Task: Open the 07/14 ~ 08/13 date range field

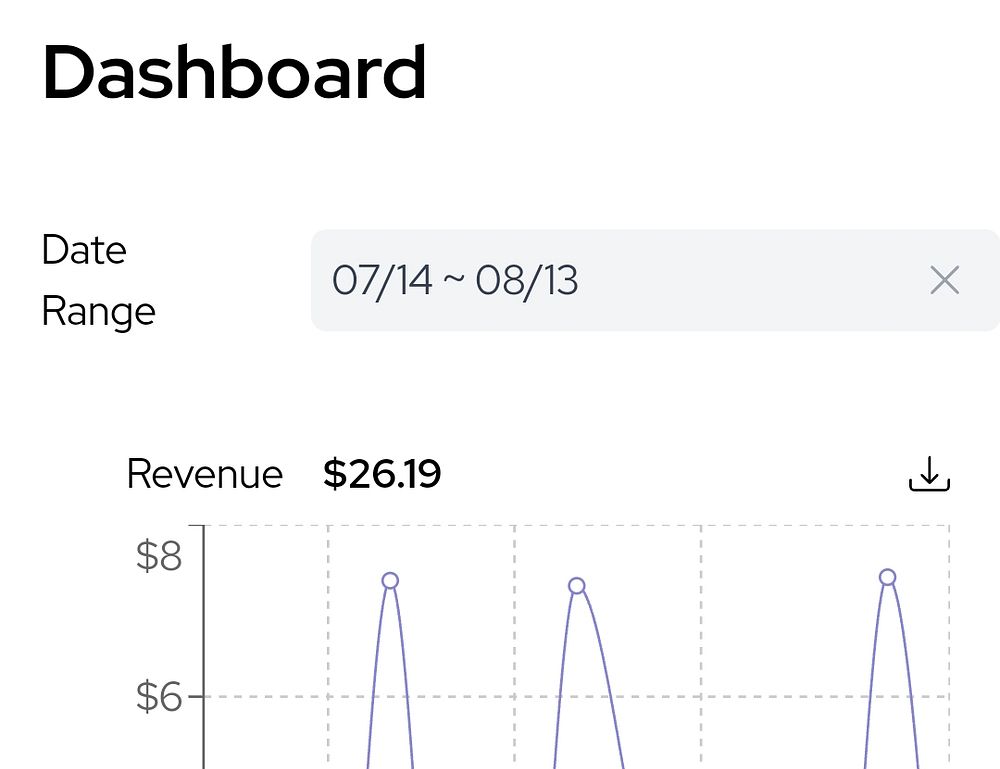Action: [x=655, y=280]
